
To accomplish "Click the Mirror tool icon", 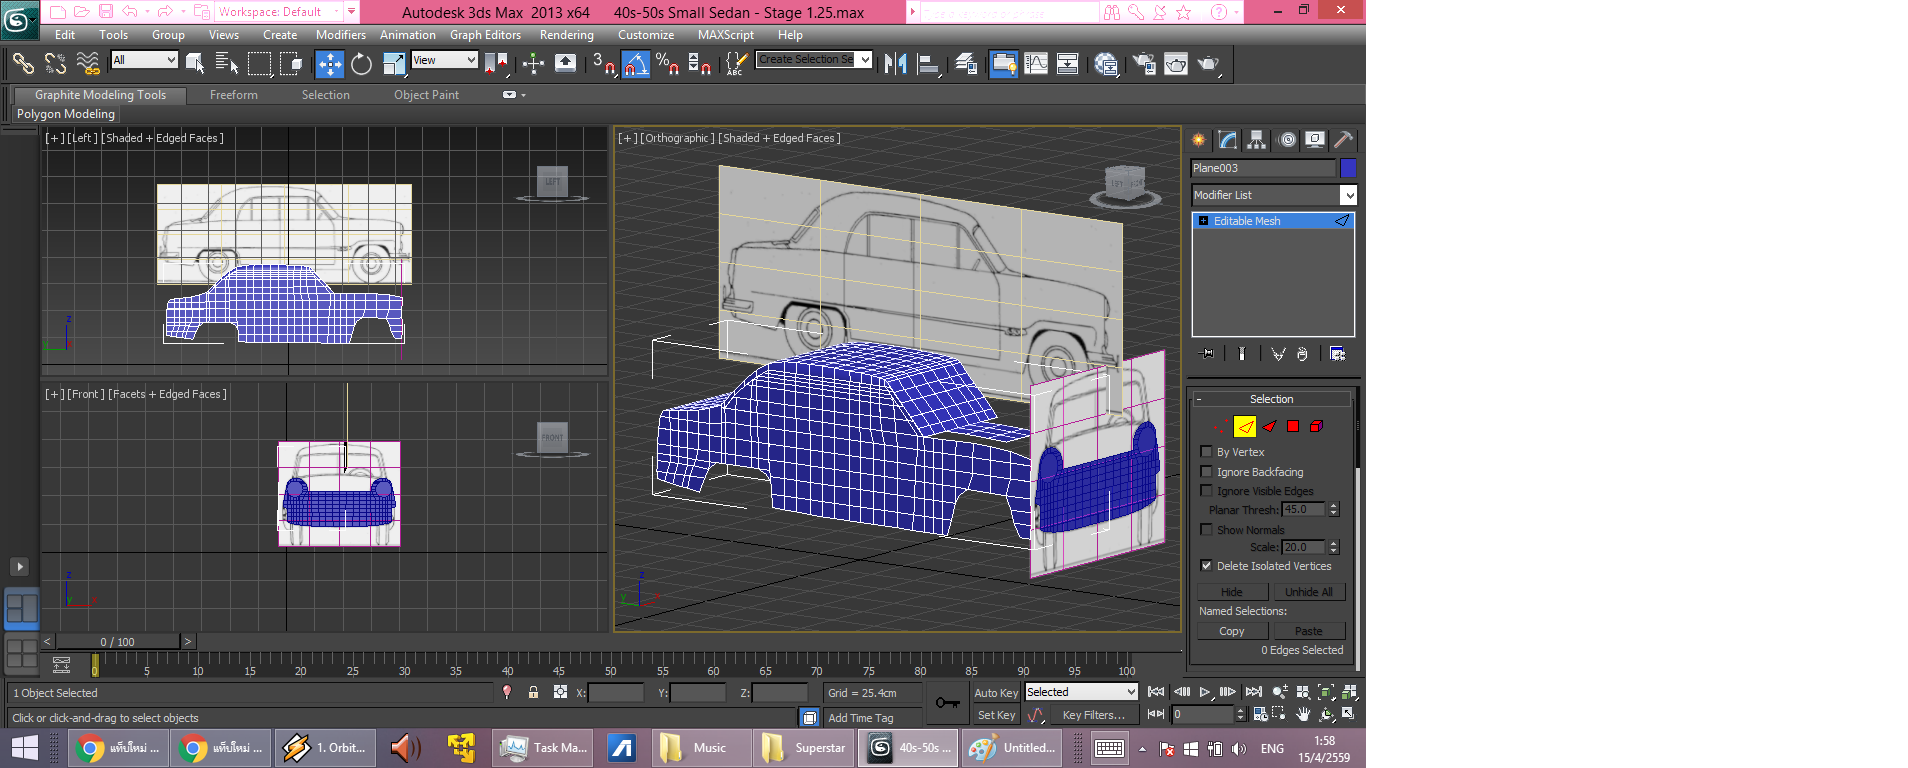I will pyautogui.click(x=895, y=64).
